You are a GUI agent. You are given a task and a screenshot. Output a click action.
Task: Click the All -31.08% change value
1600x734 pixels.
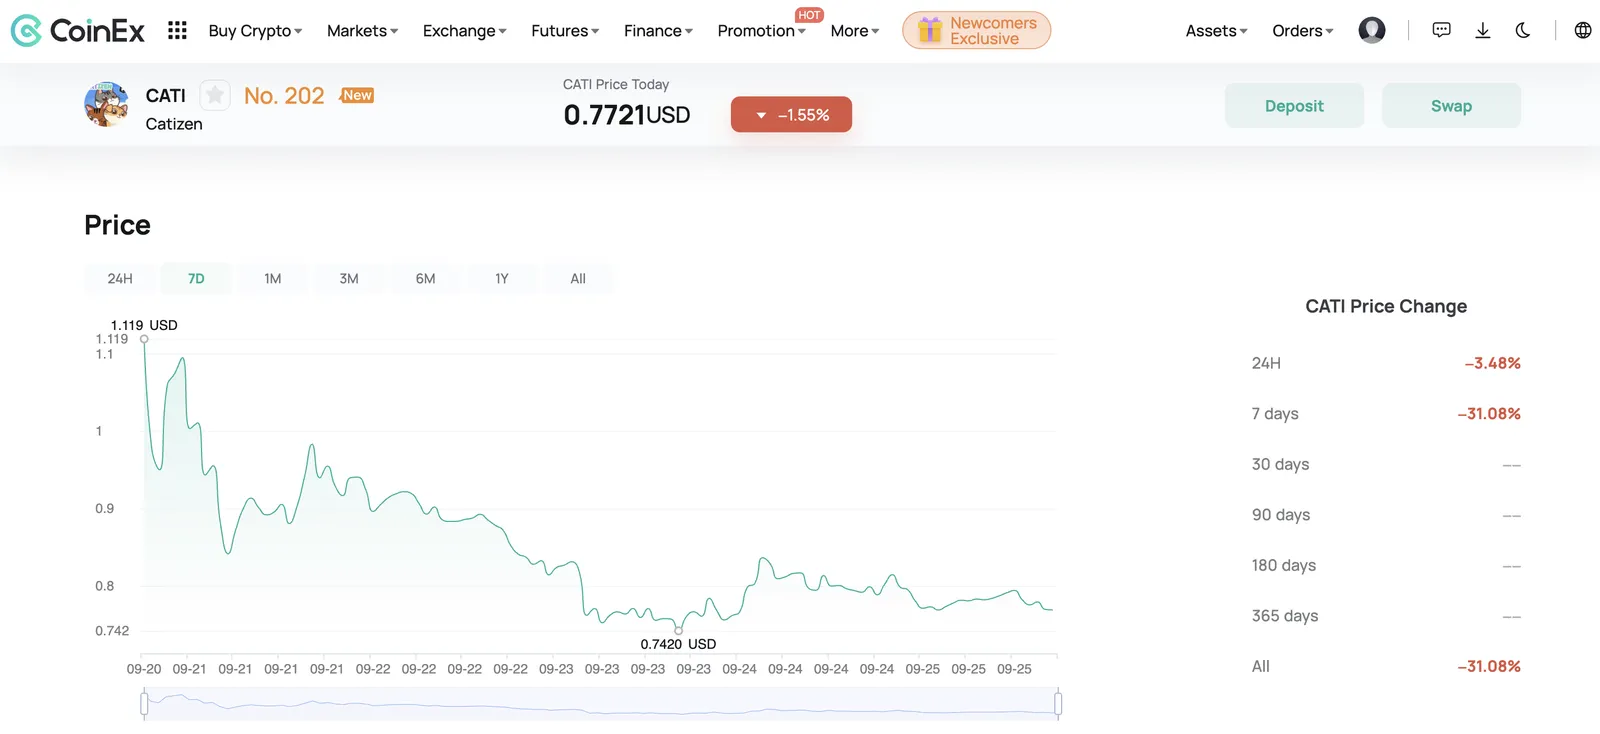pyautogui.click(x=1489, y=666)
